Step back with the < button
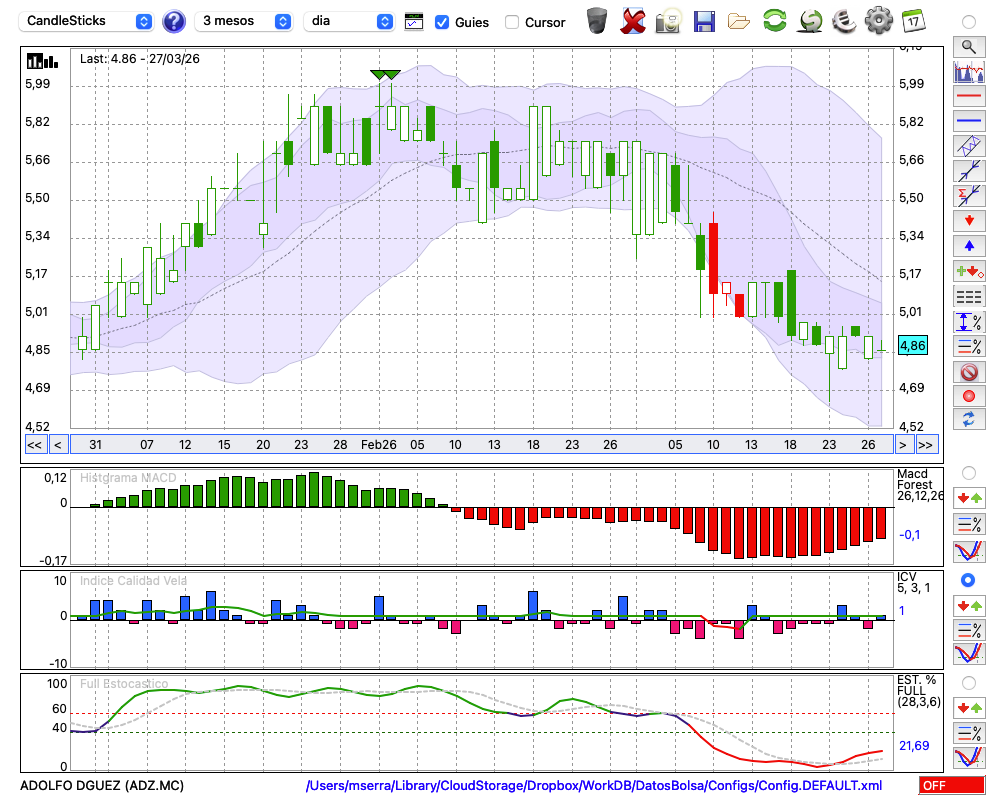Image resolution: width=1000 pixels, height=800 pixels. click(x=57, y=445)
